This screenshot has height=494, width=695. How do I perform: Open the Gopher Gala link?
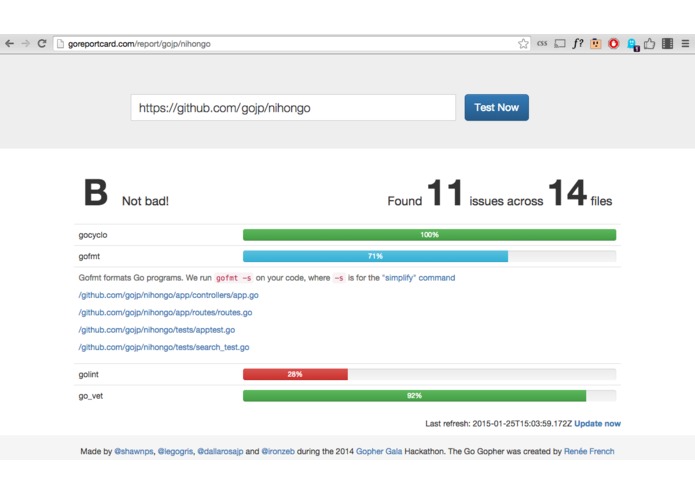[379, 451]
